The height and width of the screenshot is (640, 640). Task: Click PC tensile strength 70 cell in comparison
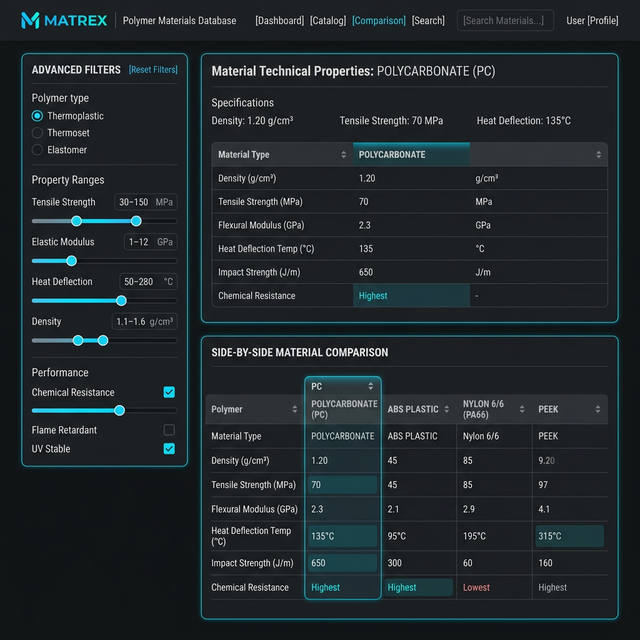point(342,485)
